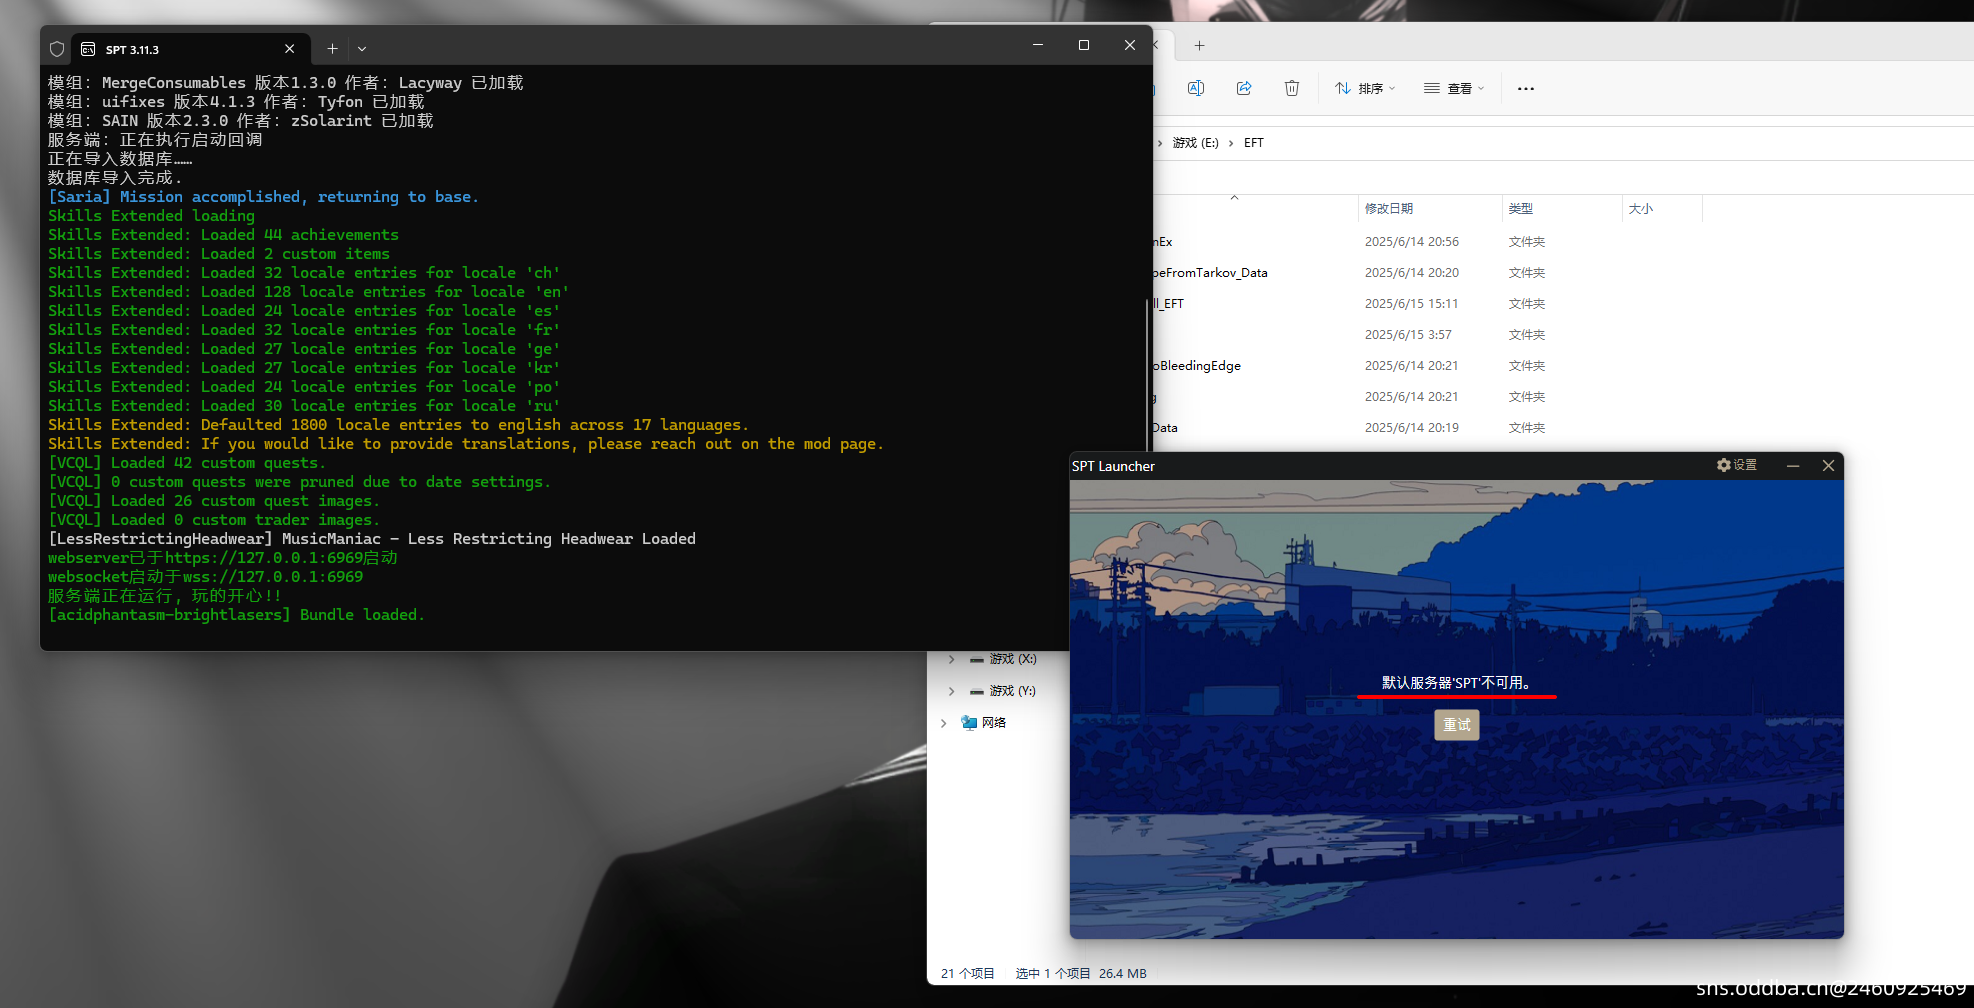
Task: Maximize the SPT terminal window
Action: click(1083, 45)
